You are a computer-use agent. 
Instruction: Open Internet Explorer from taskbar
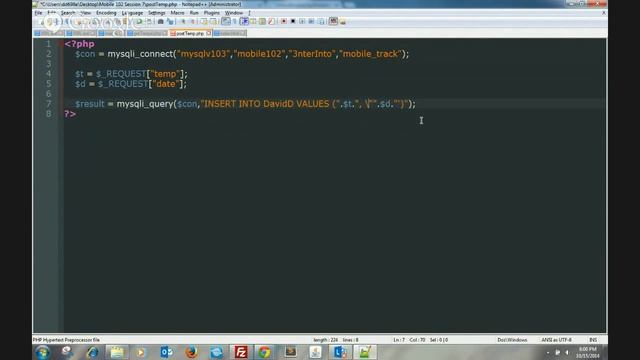point(92,352)
